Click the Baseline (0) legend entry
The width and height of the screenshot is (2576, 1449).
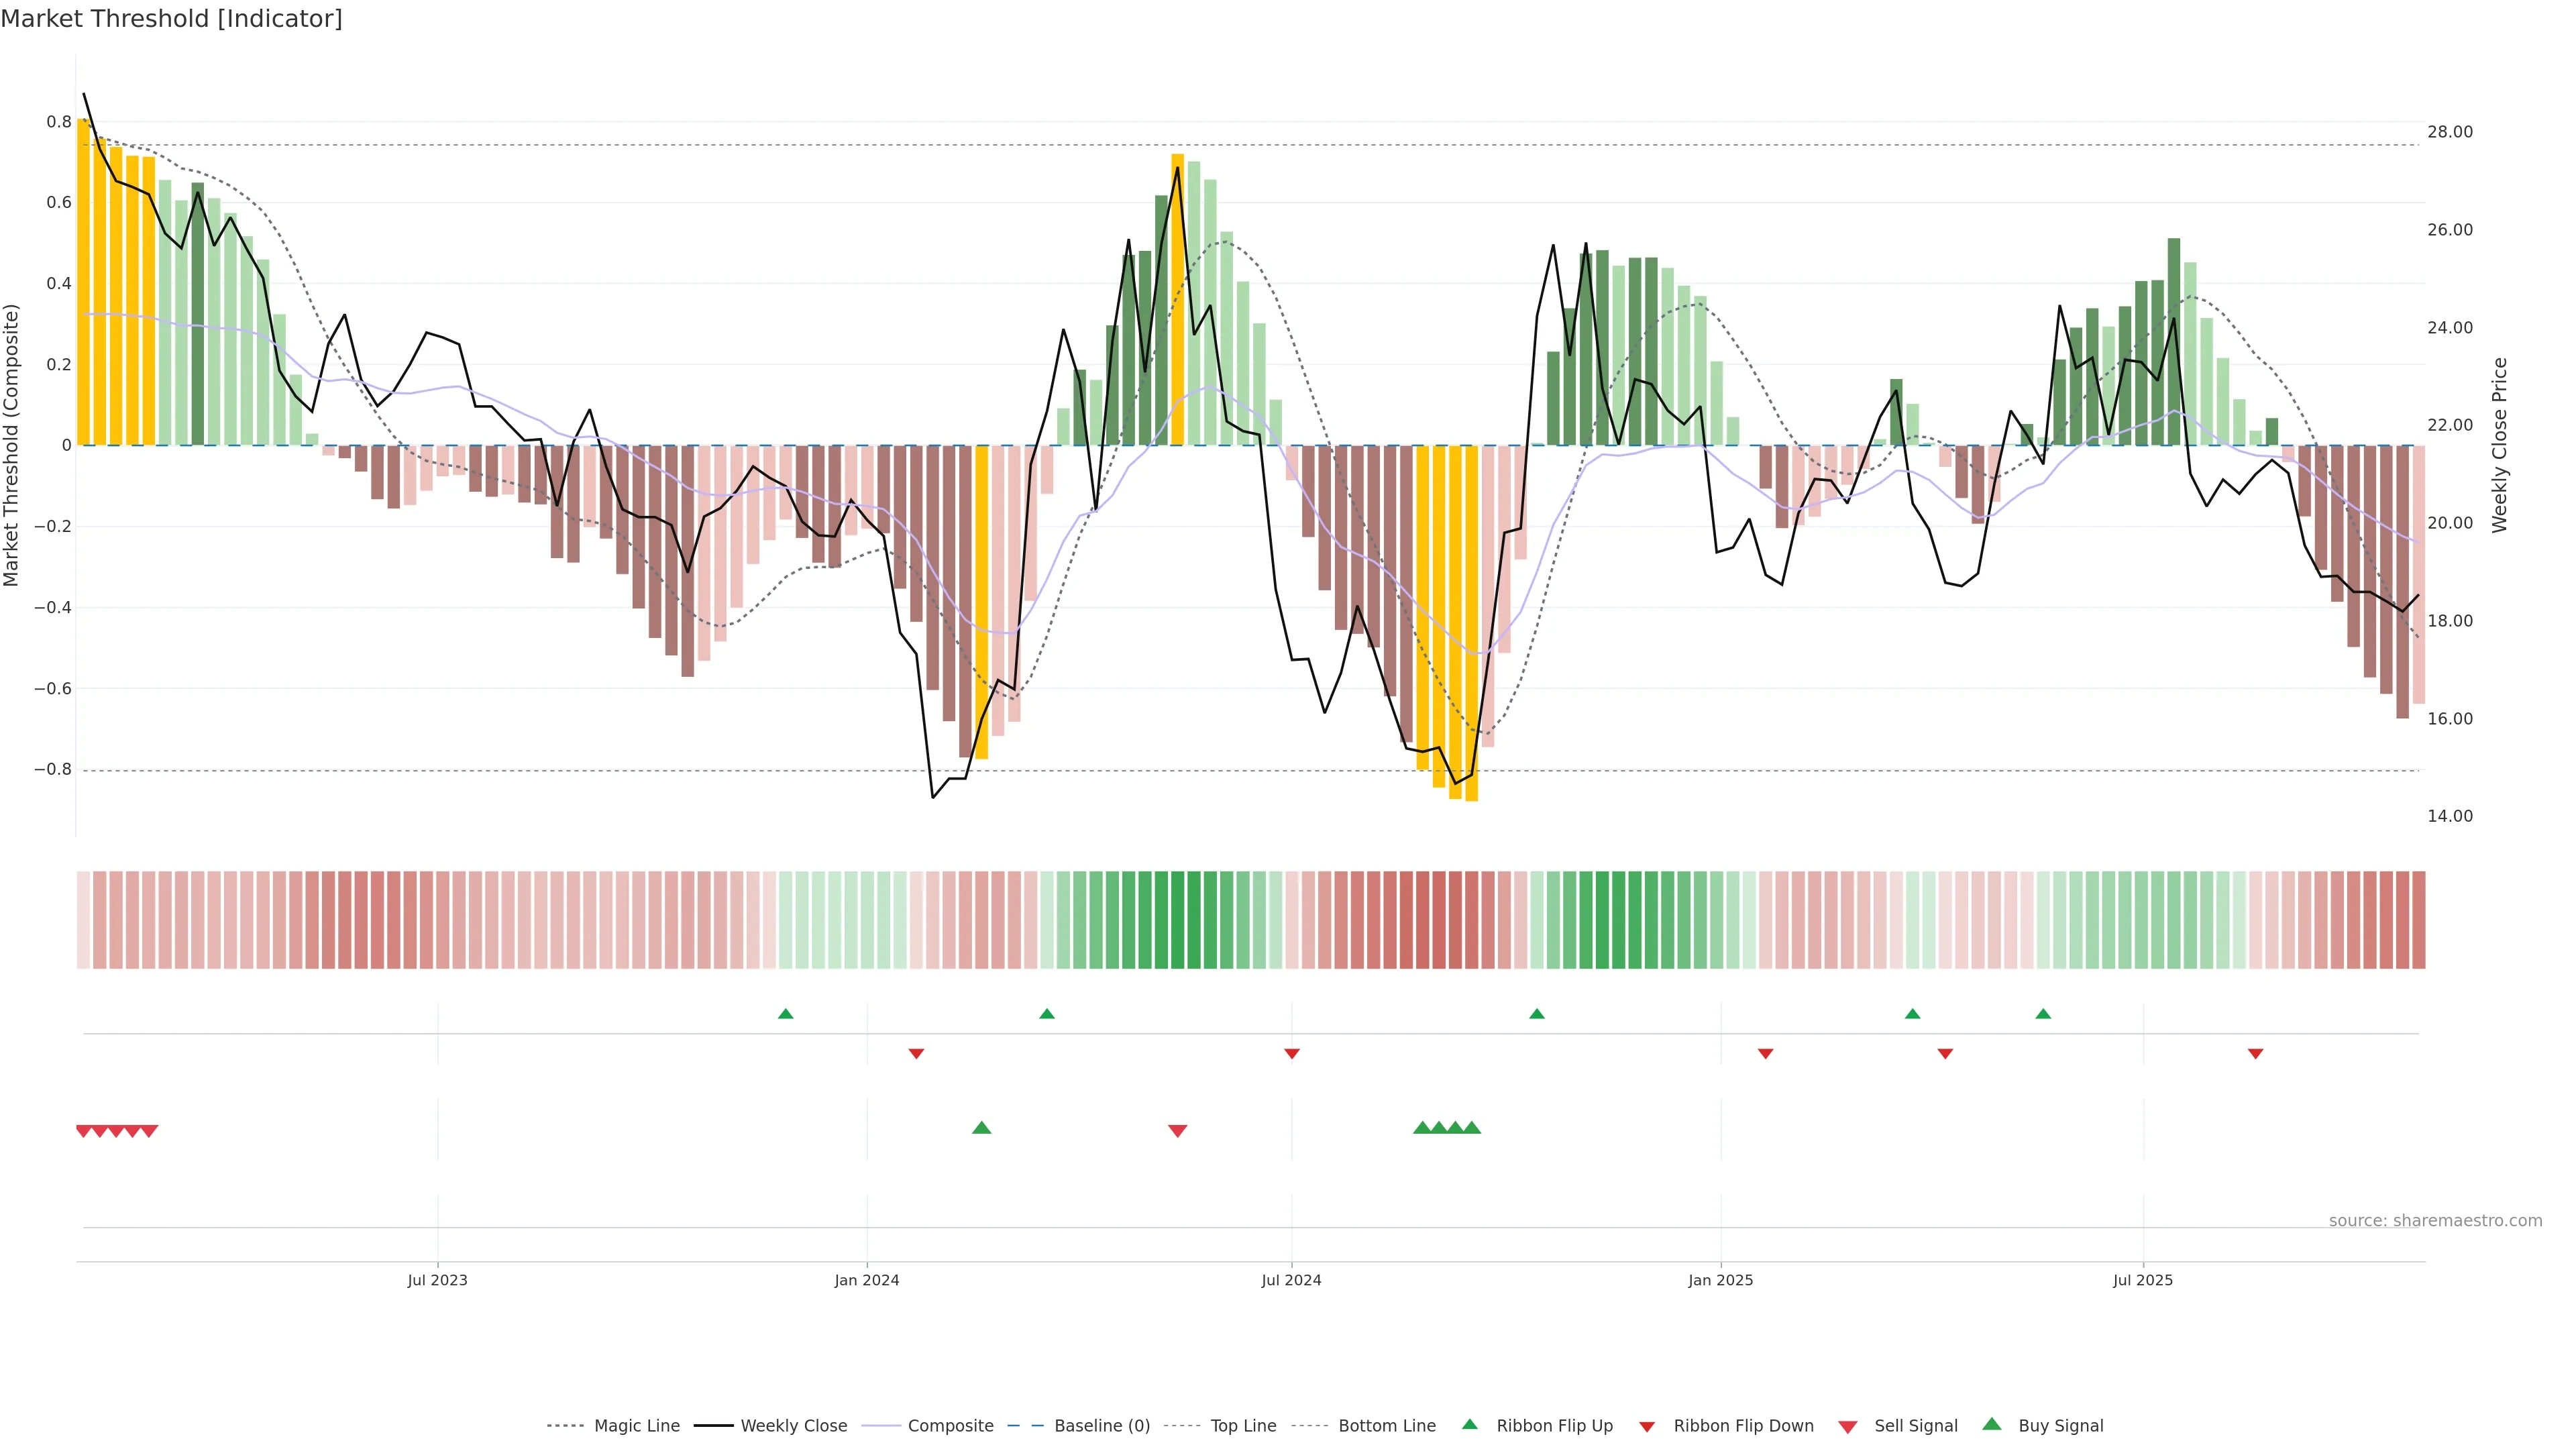(1102, 1426)
